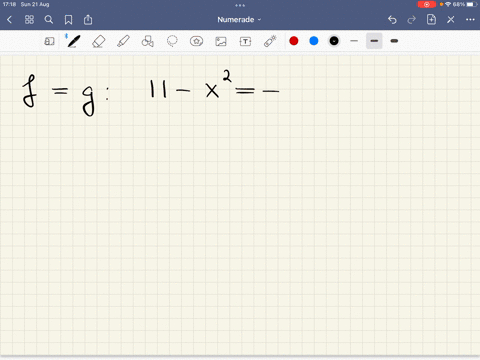Tap the three-dot multitasking handle
480x360 pixels.
tap(240, 5)
